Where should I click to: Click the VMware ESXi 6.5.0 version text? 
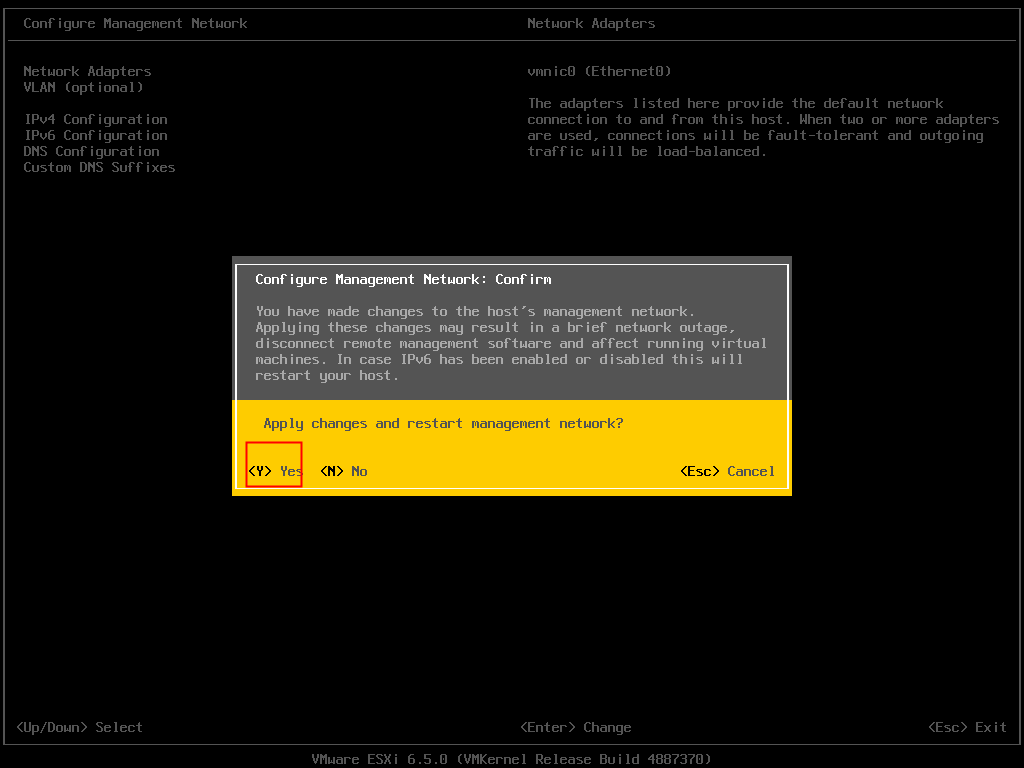coord(511,759)
